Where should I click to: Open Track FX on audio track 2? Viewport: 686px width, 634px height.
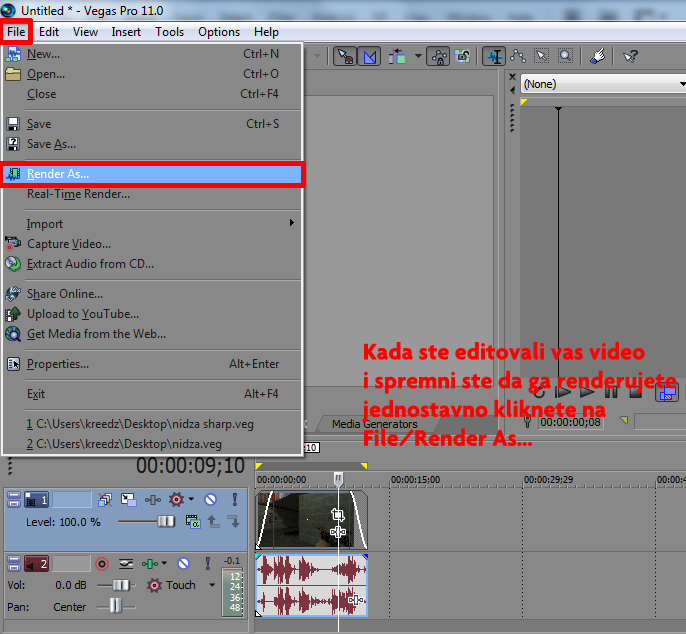pyautogui.click(x=150, y=564)
